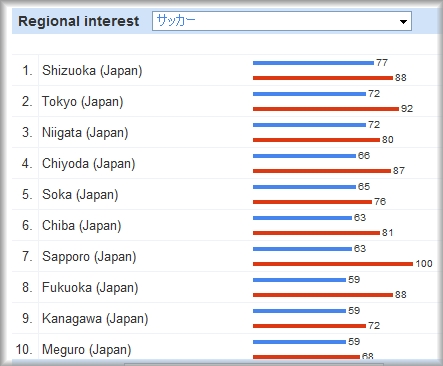This screenshot has height=366, width=443.
Task: Click Tokyo's red bar valued 92
Action: [x=326, y=109]
